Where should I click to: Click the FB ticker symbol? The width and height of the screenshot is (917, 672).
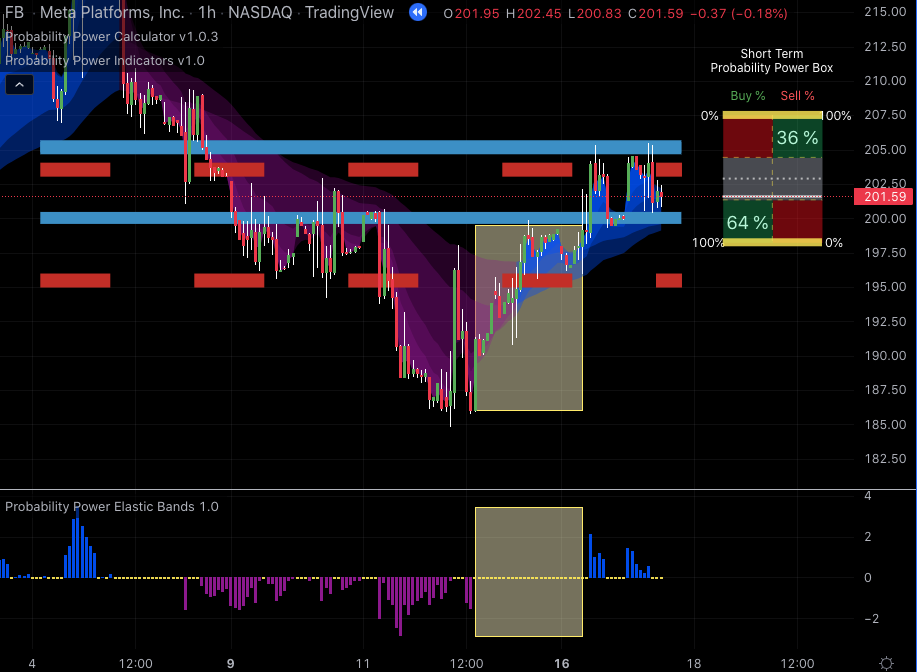(15, 13)
